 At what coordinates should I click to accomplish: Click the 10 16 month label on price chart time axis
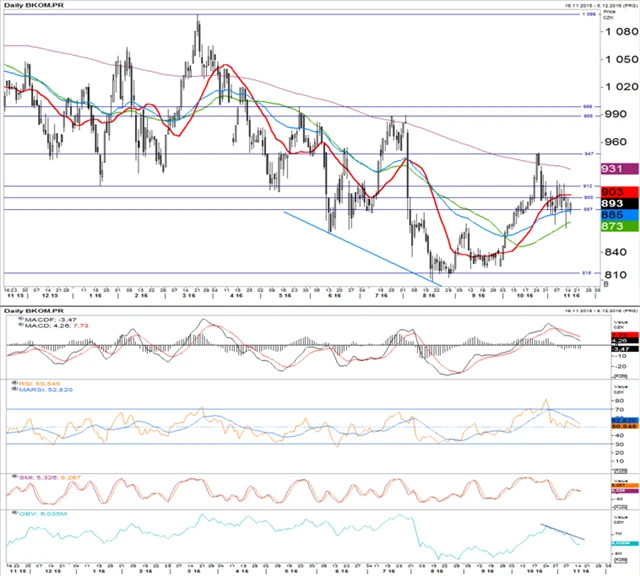point(525,296)
